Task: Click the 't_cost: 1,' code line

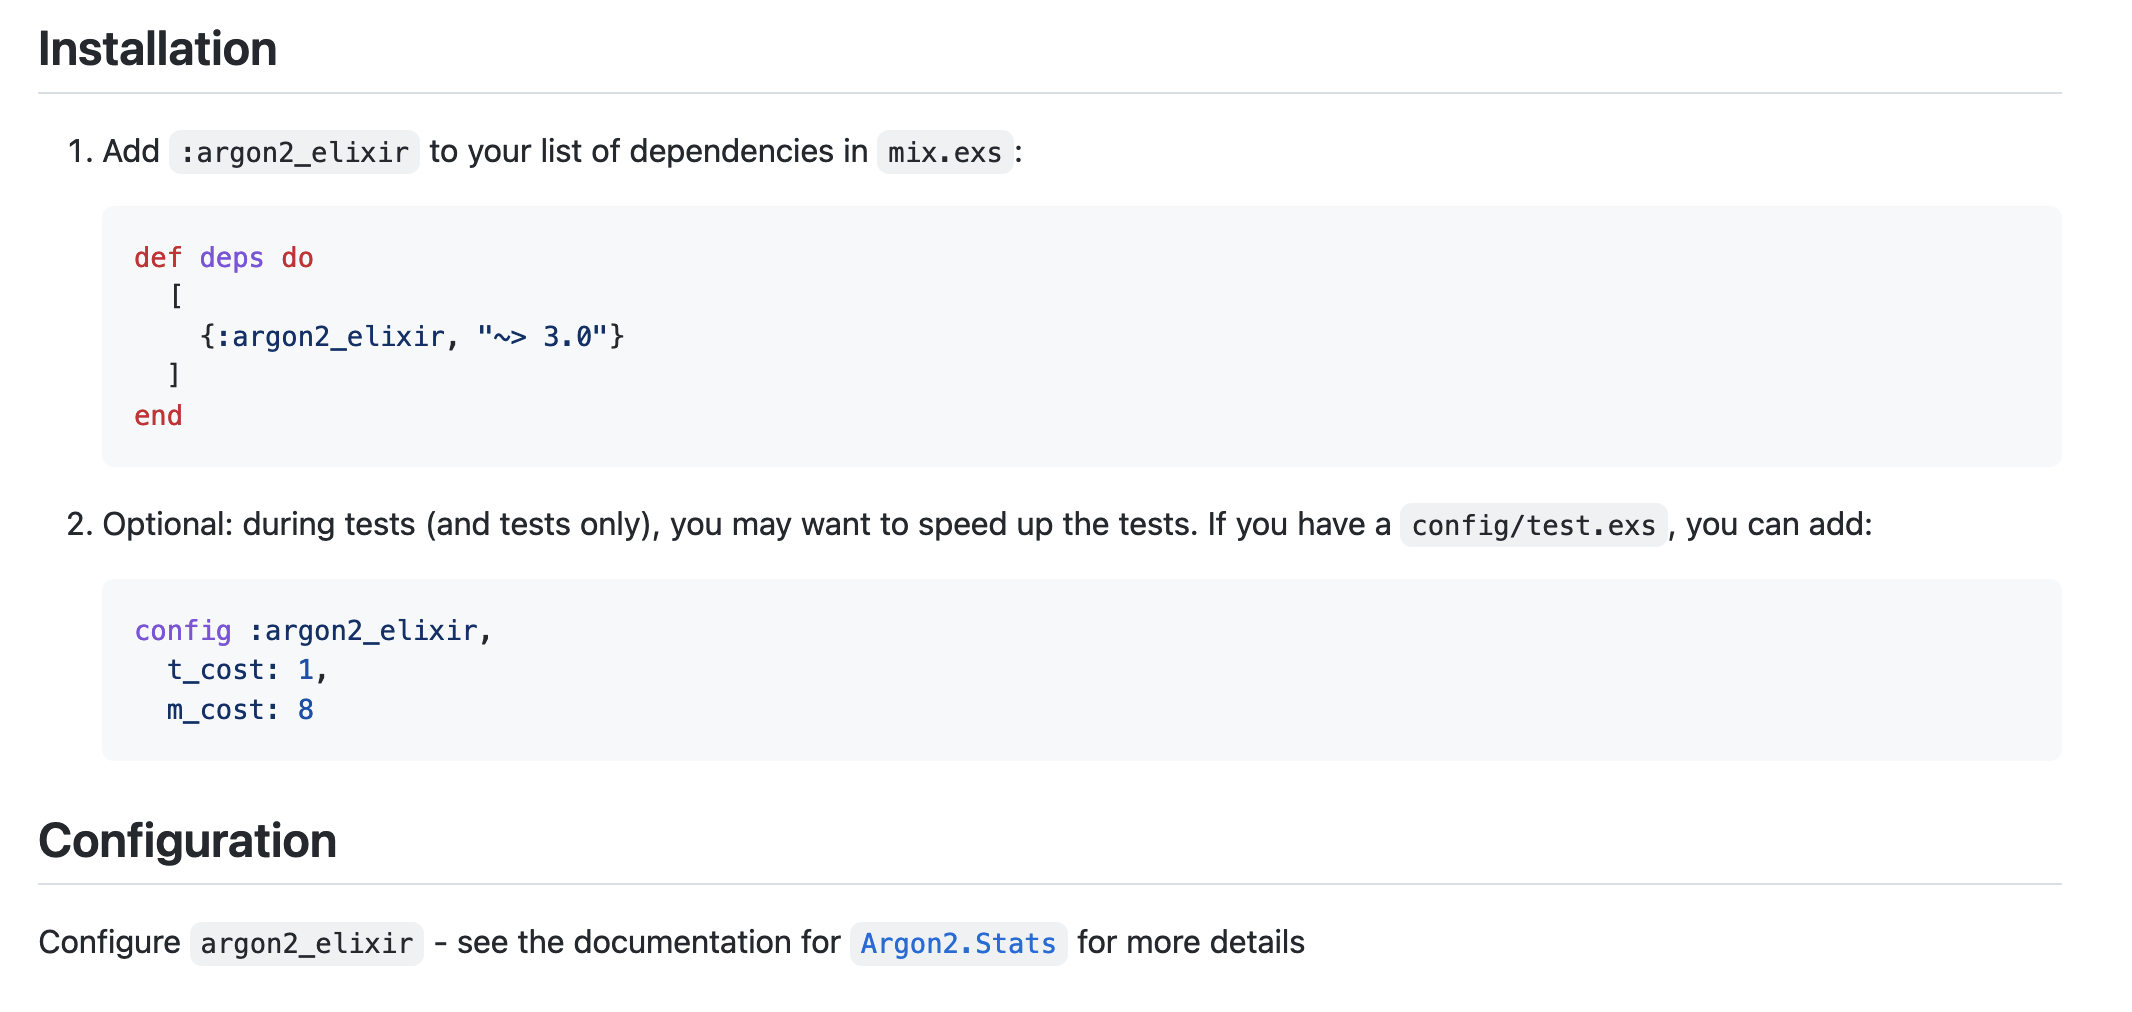Action: [x=247, y=670]
